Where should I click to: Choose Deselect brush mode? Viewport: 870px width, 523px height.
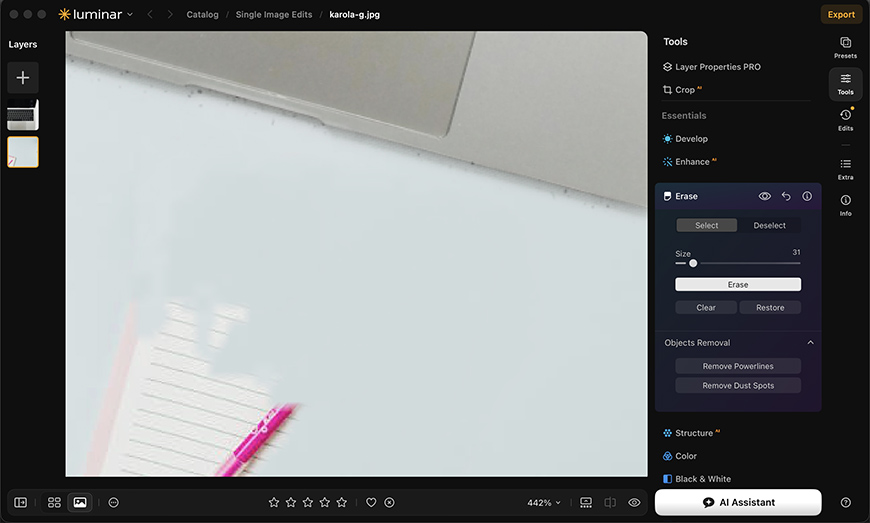769,225
